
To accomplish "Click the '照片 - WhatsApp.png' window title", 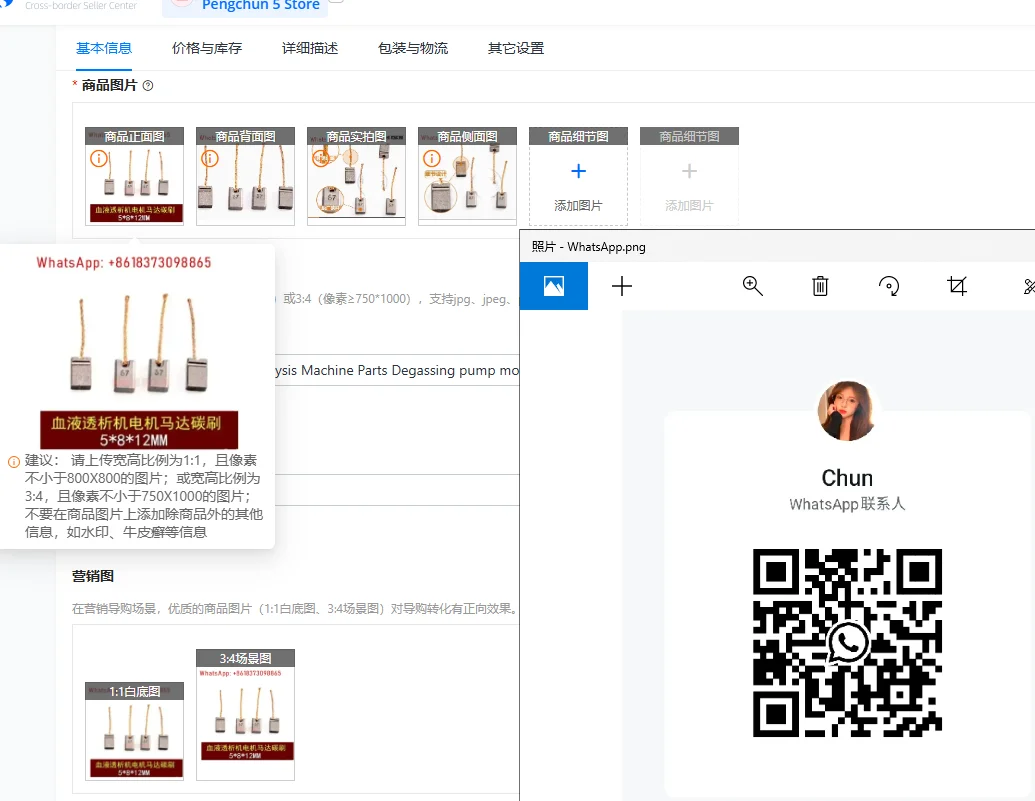I will point(588,247).
